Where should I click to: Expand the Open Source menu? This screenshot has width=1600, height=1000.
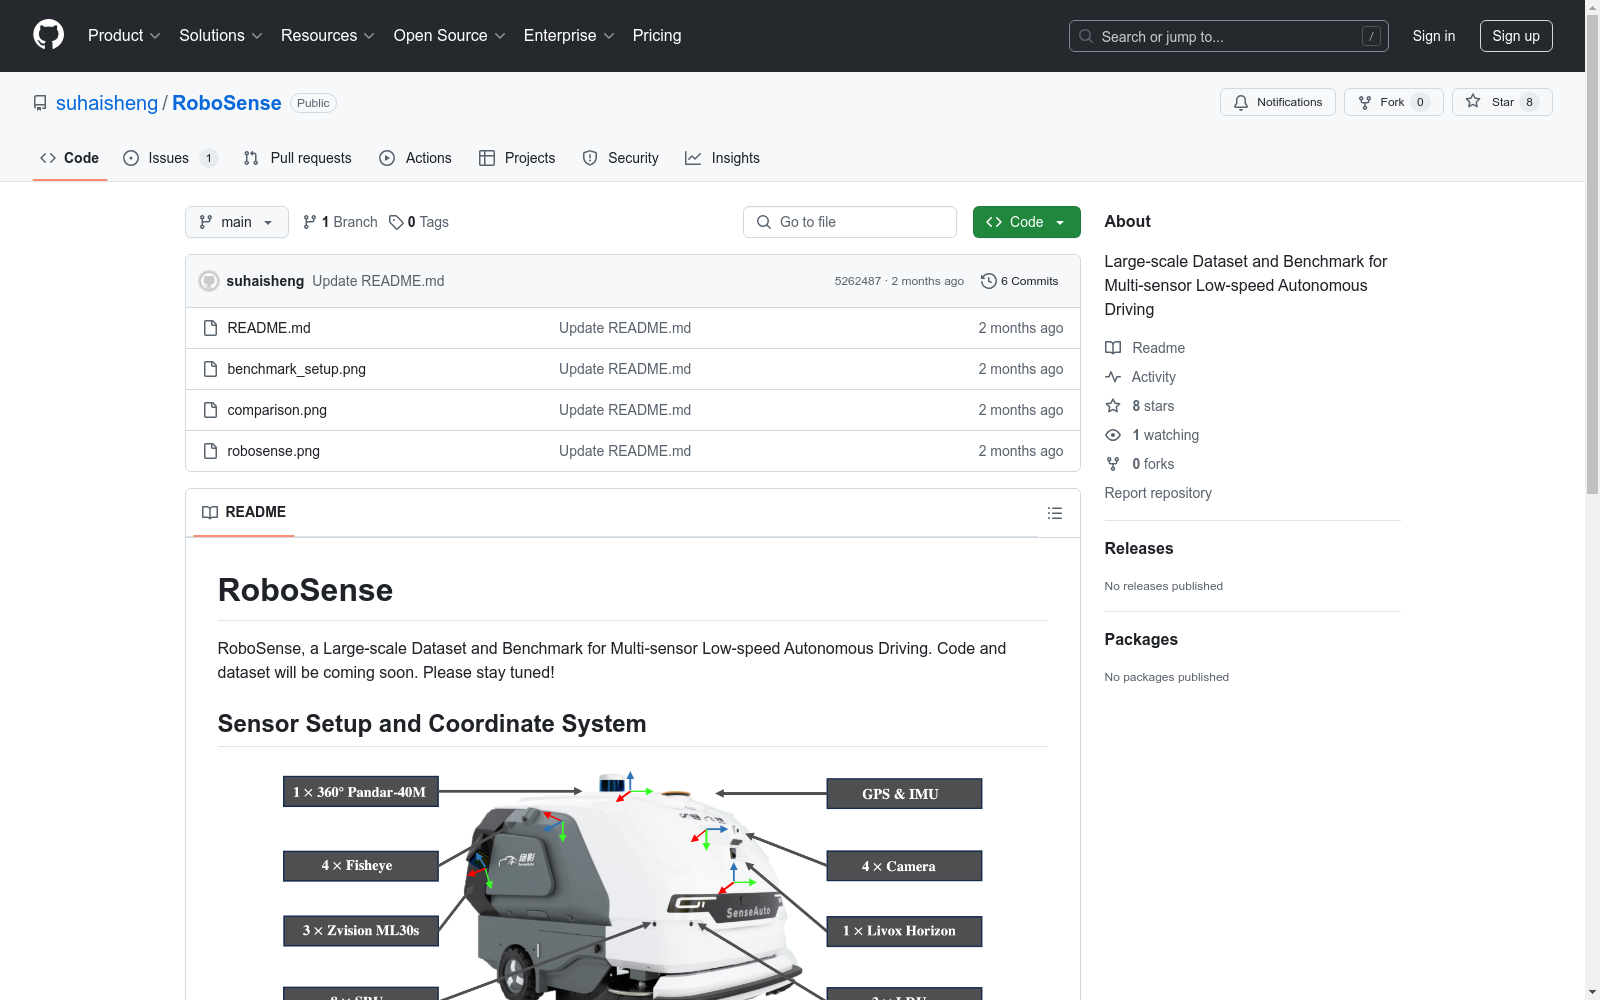(450, 36)
